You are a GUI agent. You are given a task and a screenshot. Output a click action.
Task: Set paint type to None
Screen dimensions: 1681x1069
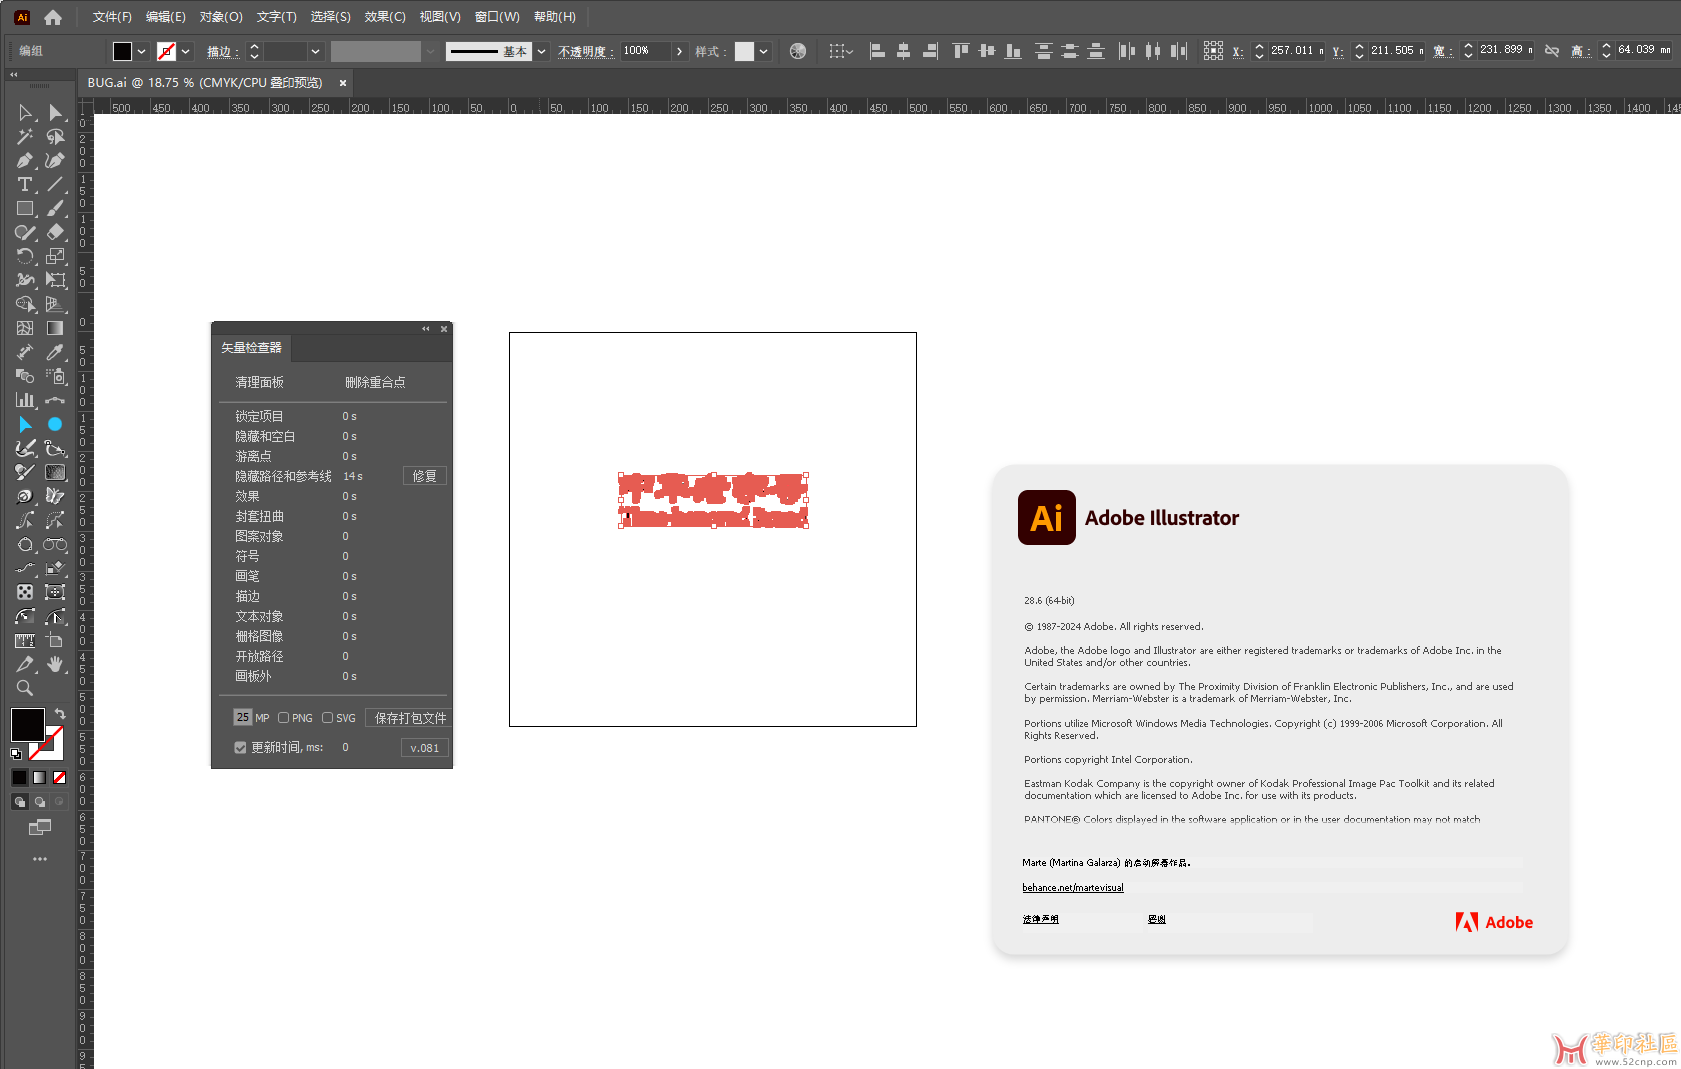60,778
